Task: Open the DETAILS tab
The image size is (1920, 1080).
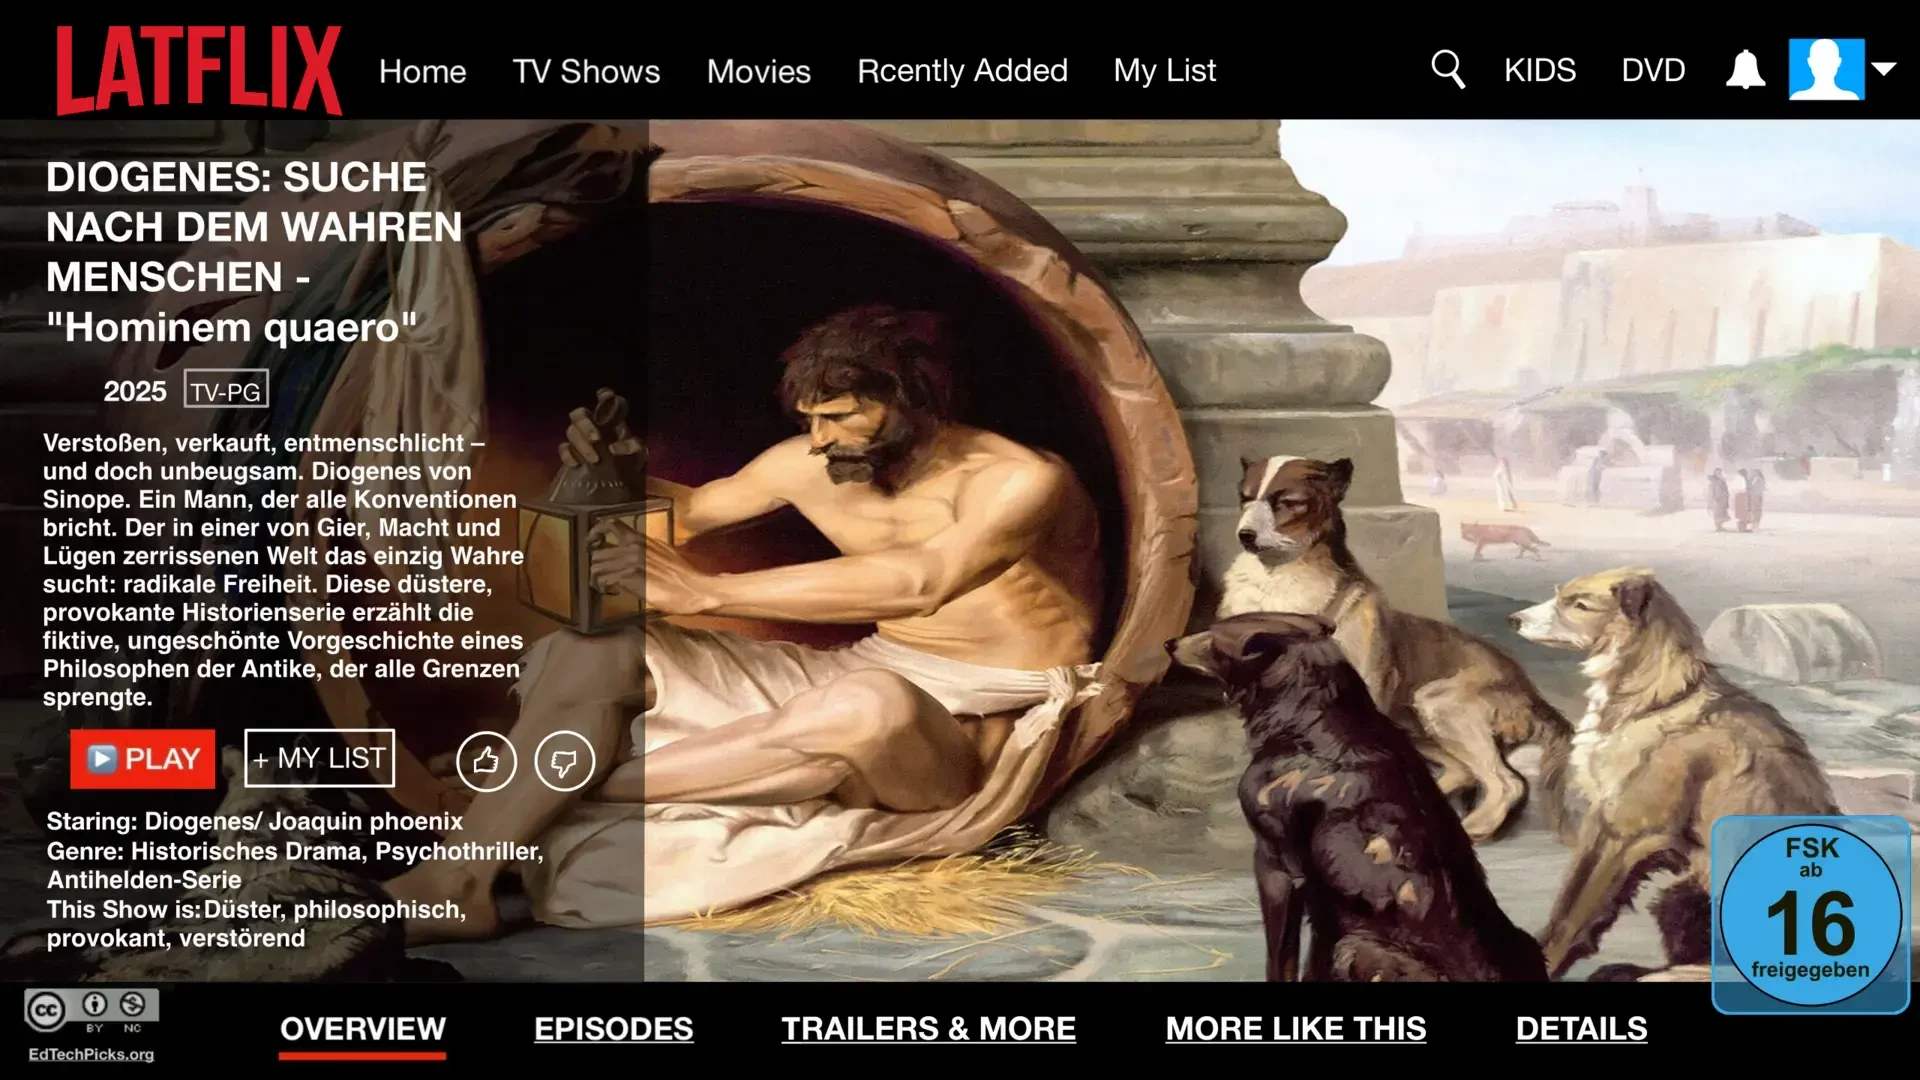Action: pos(1581,1029)
